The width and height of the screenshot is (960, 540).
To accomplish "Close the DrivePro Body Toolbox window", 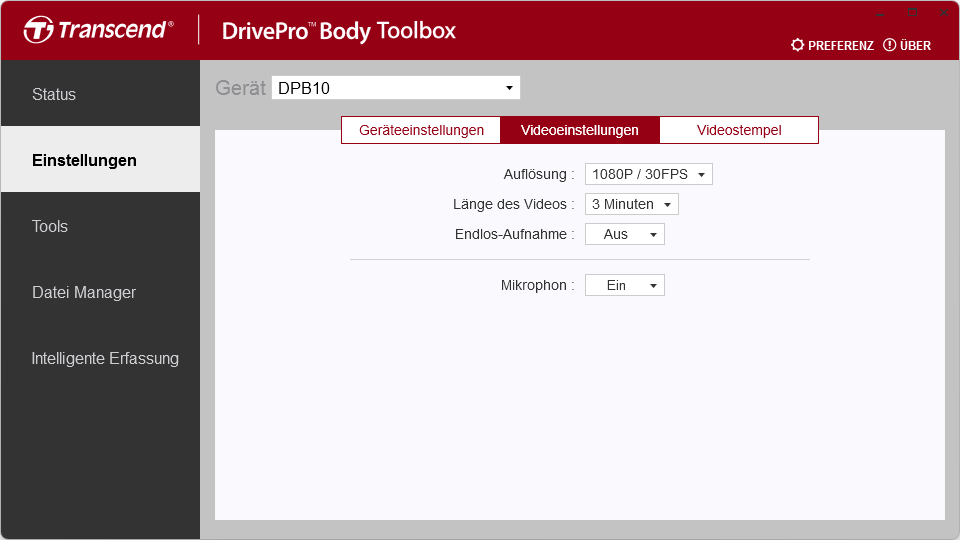I will coord(943,12).
